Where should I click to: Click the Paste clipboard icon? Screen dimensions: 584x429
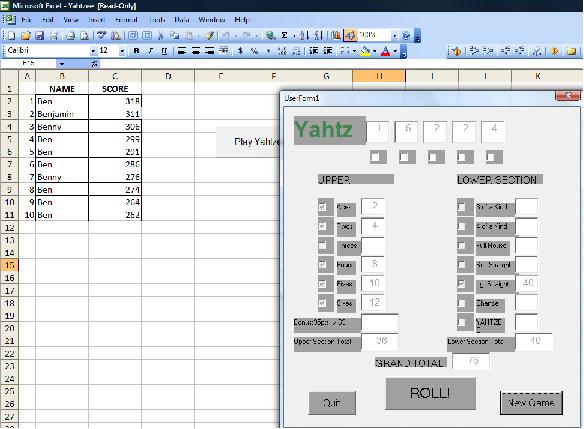pos(189,35)
